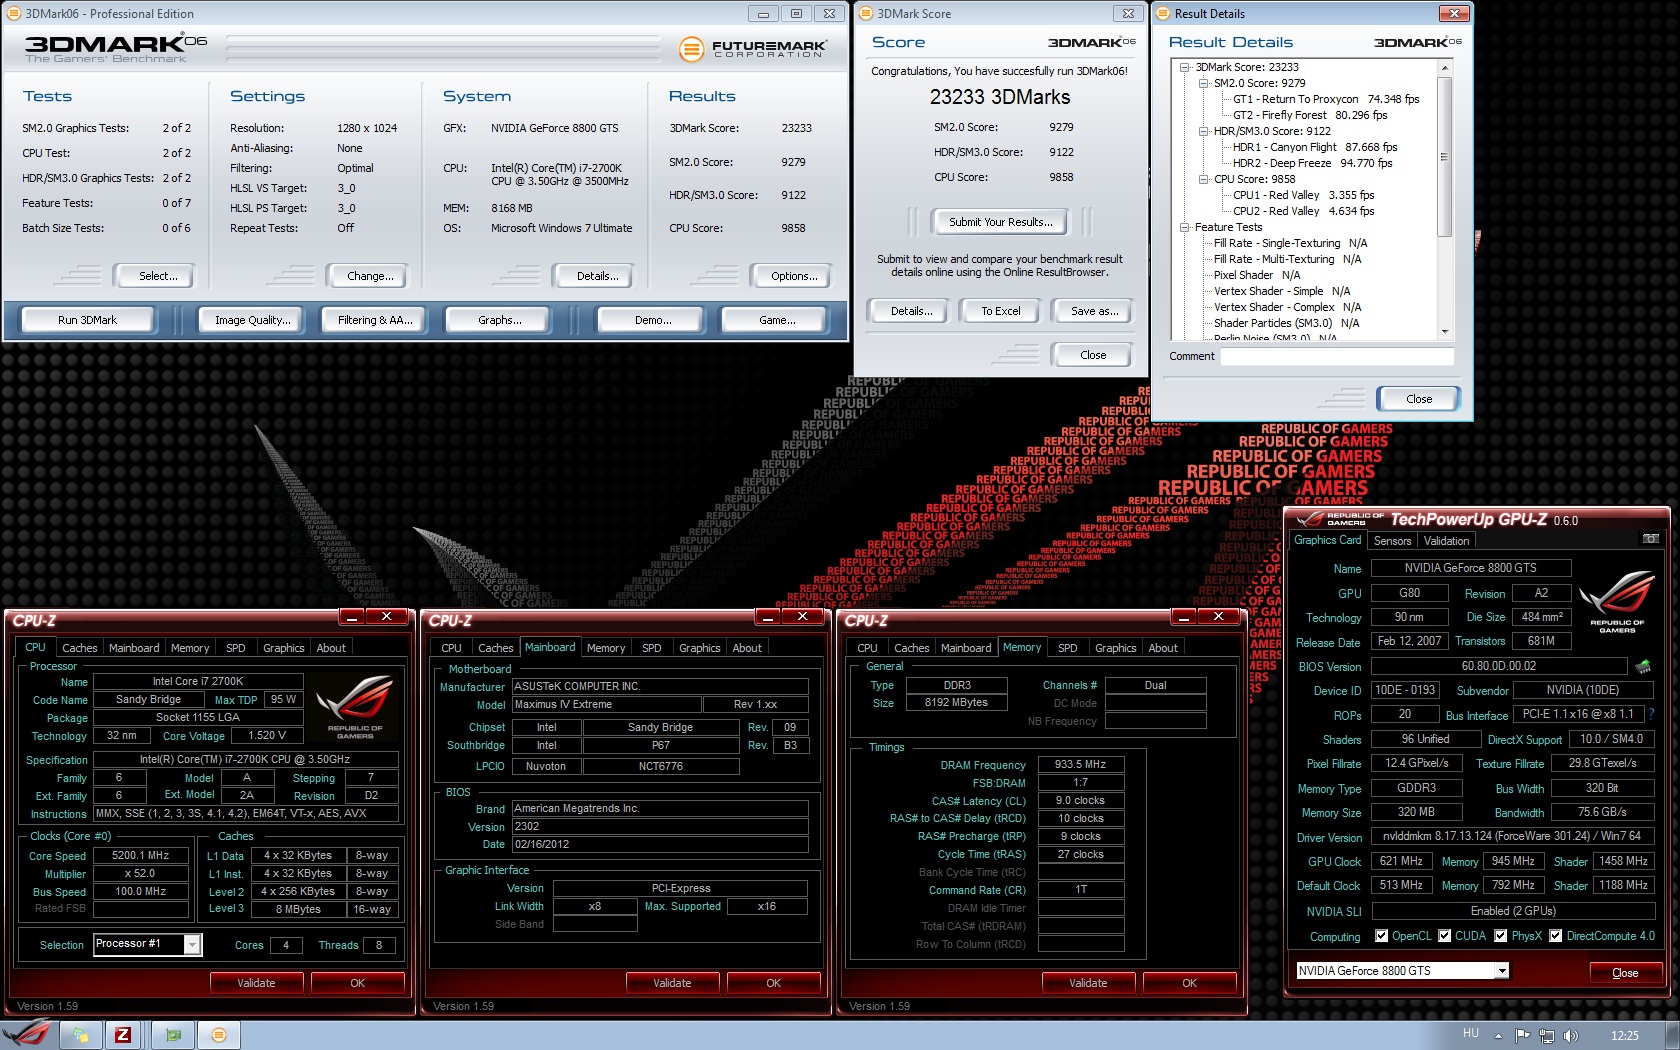Click the Demo button in 3DMark06
1680x1050 pixels.
pyautogui.click(x=652, y=320)
